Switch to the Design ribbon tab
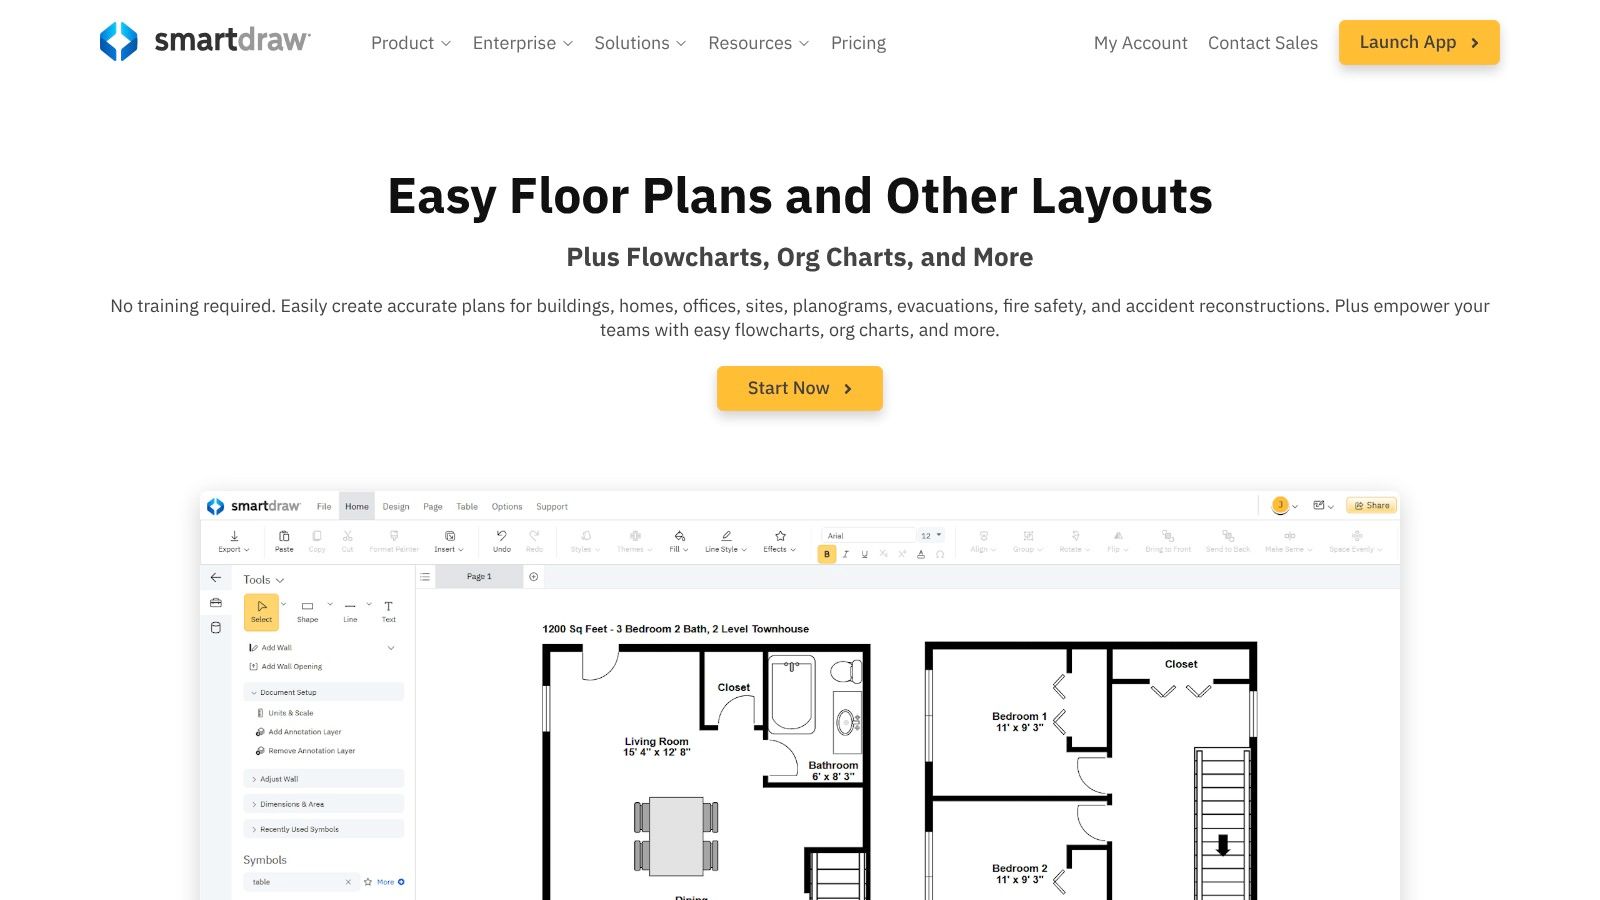The width and height of the screenshot is (1600, 900). click(x=396, y=507)
